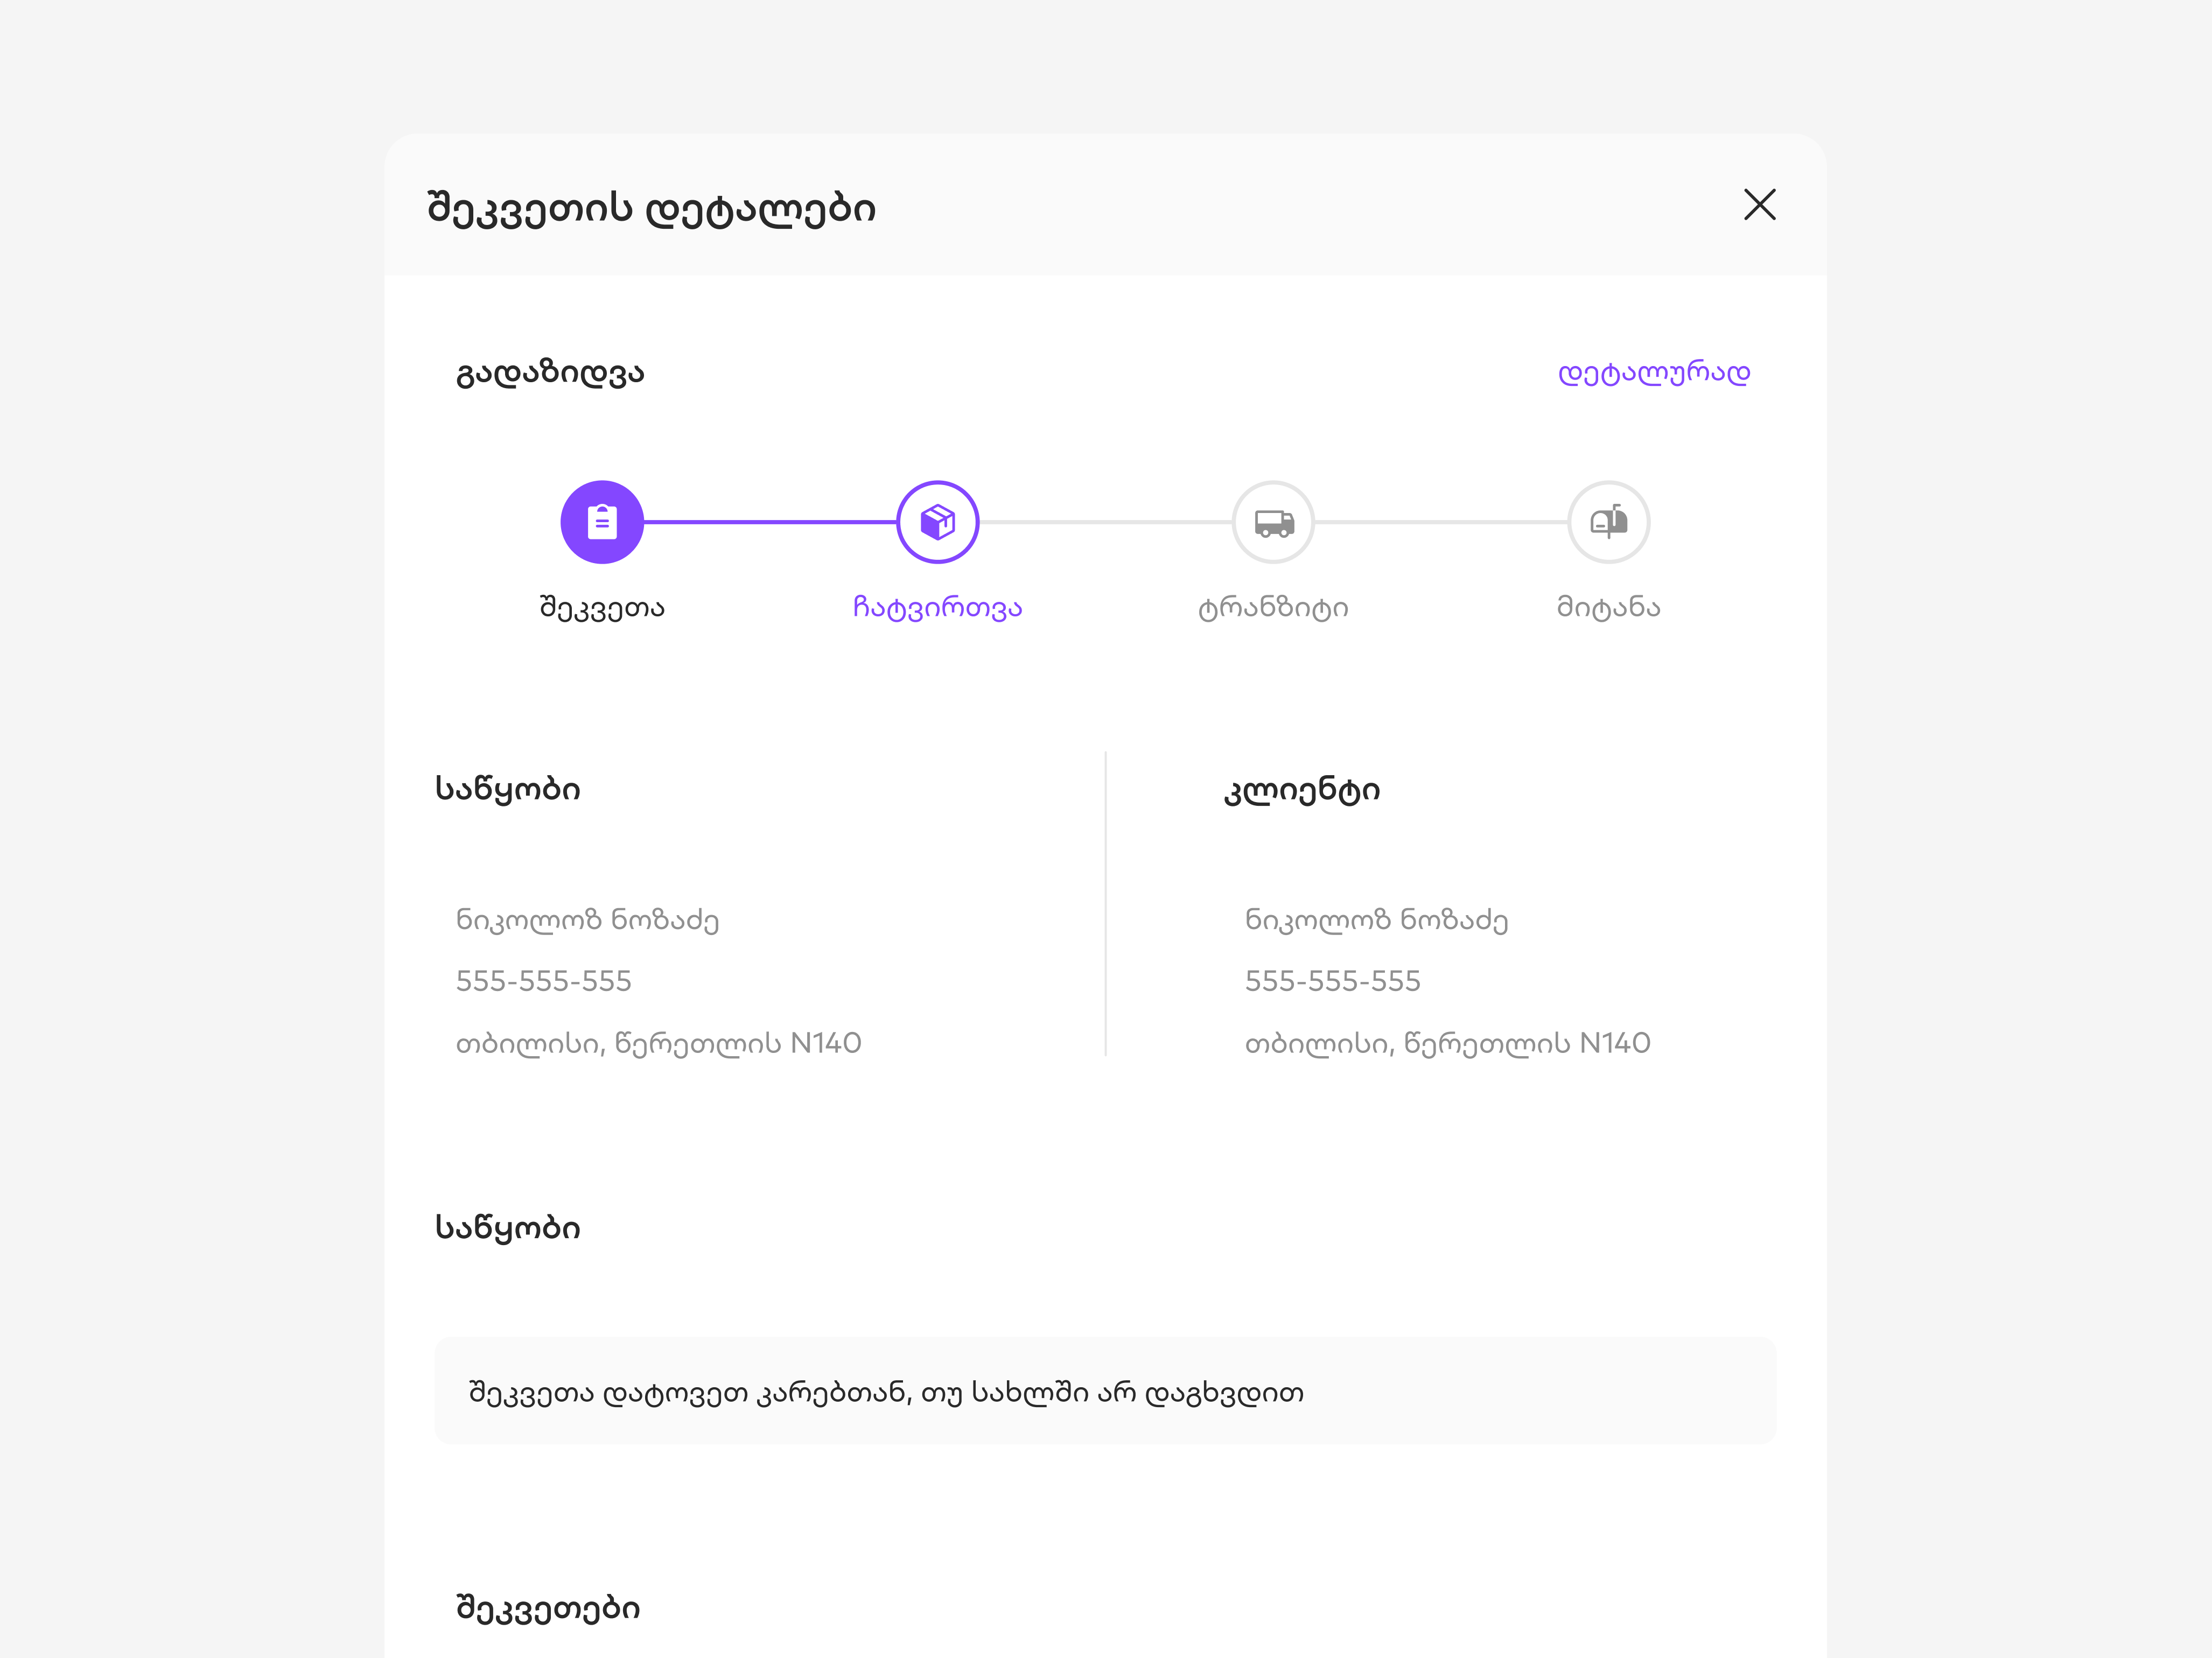This screenshot has height=1658, width=2212.
Task: View loading details by clicking the box icon
Action: (937, 521)
